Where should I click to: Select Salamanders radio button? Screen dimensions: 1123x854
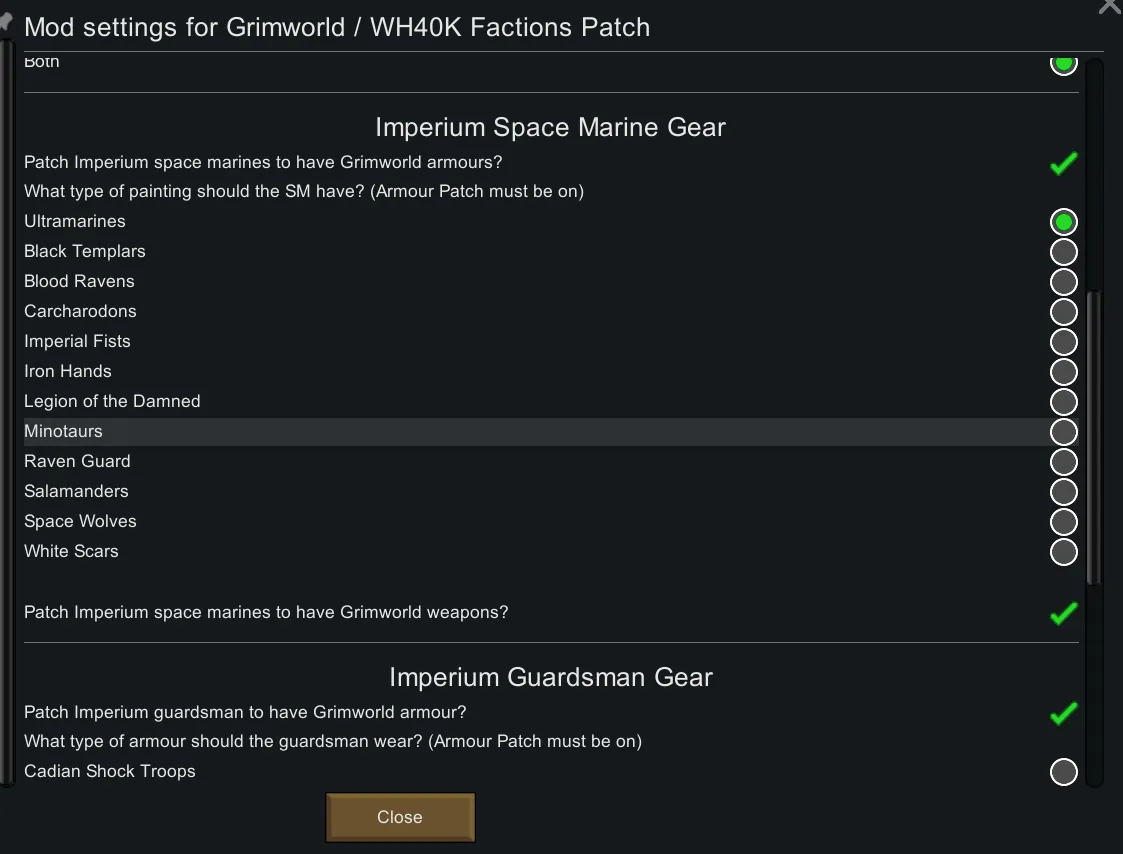point(1063,492)
